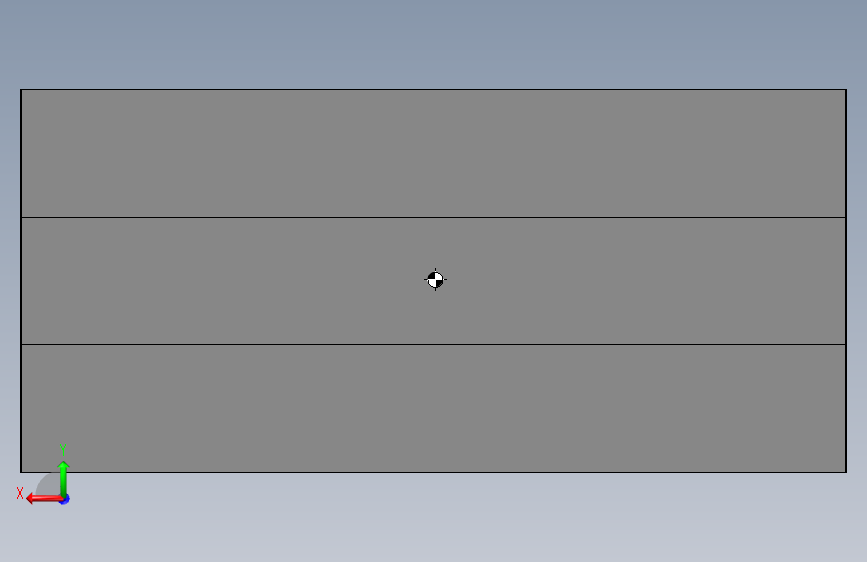Select the bottom face band of the model
This screenshot has height=562, width=867.
tap(434, 408)
